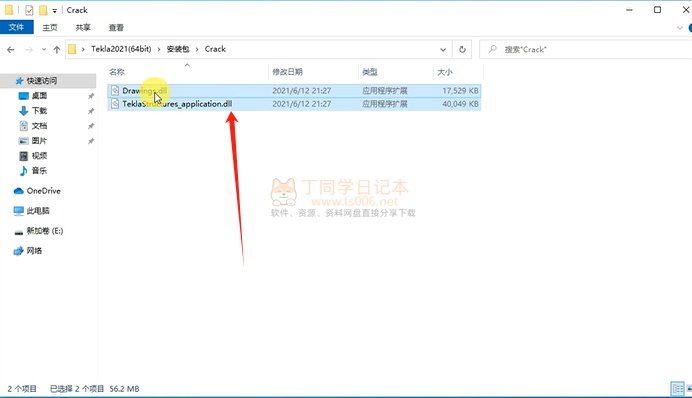This screenshot has height=398, width=692.
Task: Select TeklaStructures_application.dll file icon
Action: 115,104
